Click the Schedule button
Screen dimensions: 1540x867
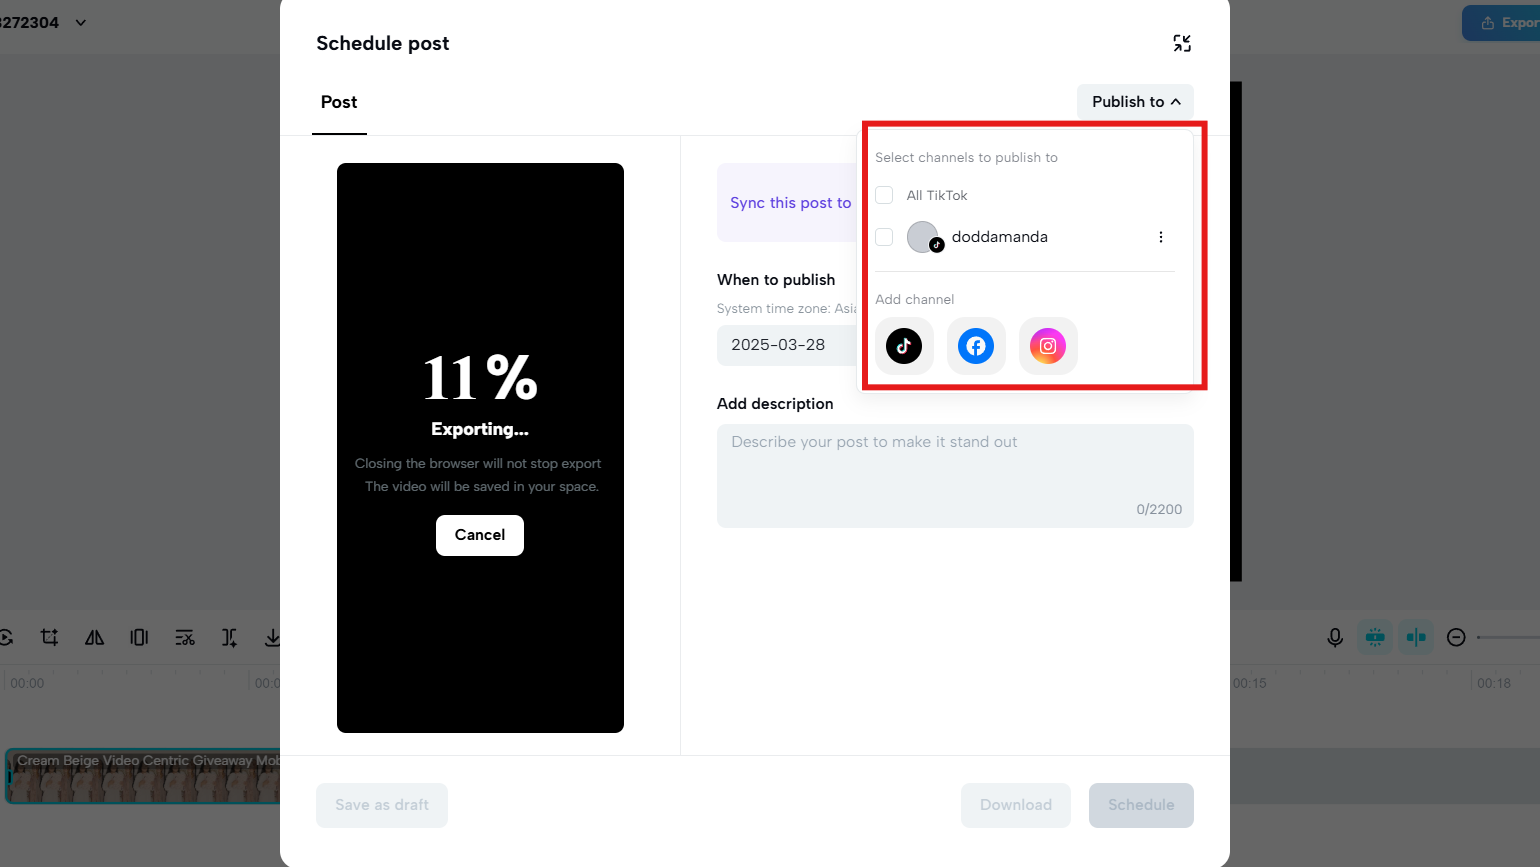(1141, 805)
